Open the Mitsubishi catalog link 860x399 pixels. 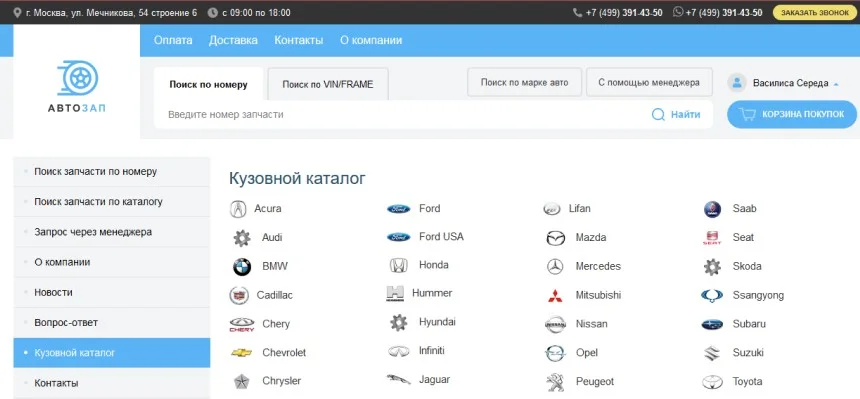tap(598, 295)
